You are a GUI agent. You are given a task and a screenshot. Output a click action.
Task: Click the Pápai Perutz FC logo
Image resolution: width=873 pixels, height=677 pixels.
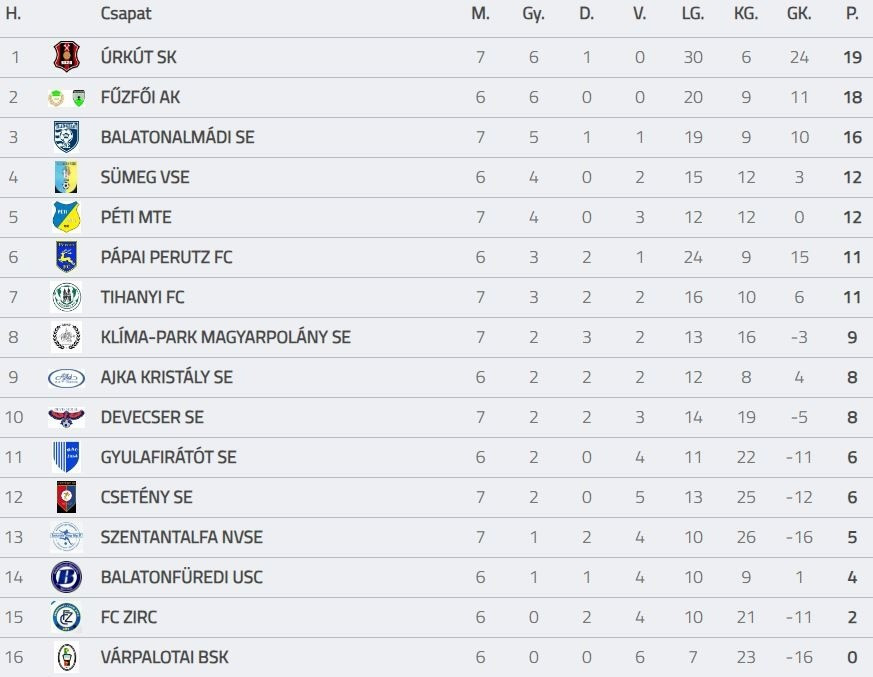pyautogui.click(x=66, y=257)
